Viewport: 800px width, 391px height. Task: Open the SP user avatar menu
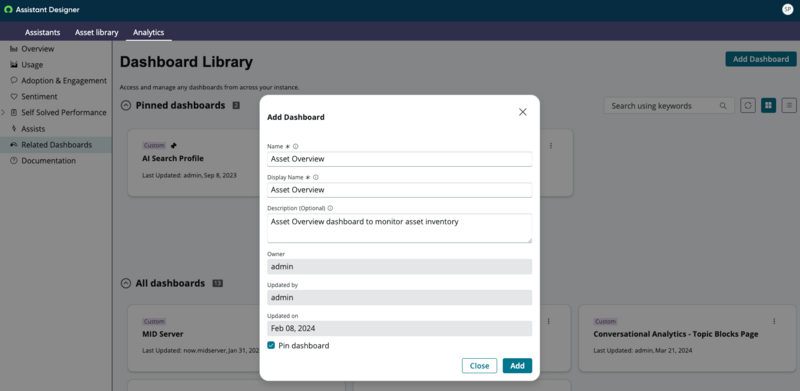point(787,10)
